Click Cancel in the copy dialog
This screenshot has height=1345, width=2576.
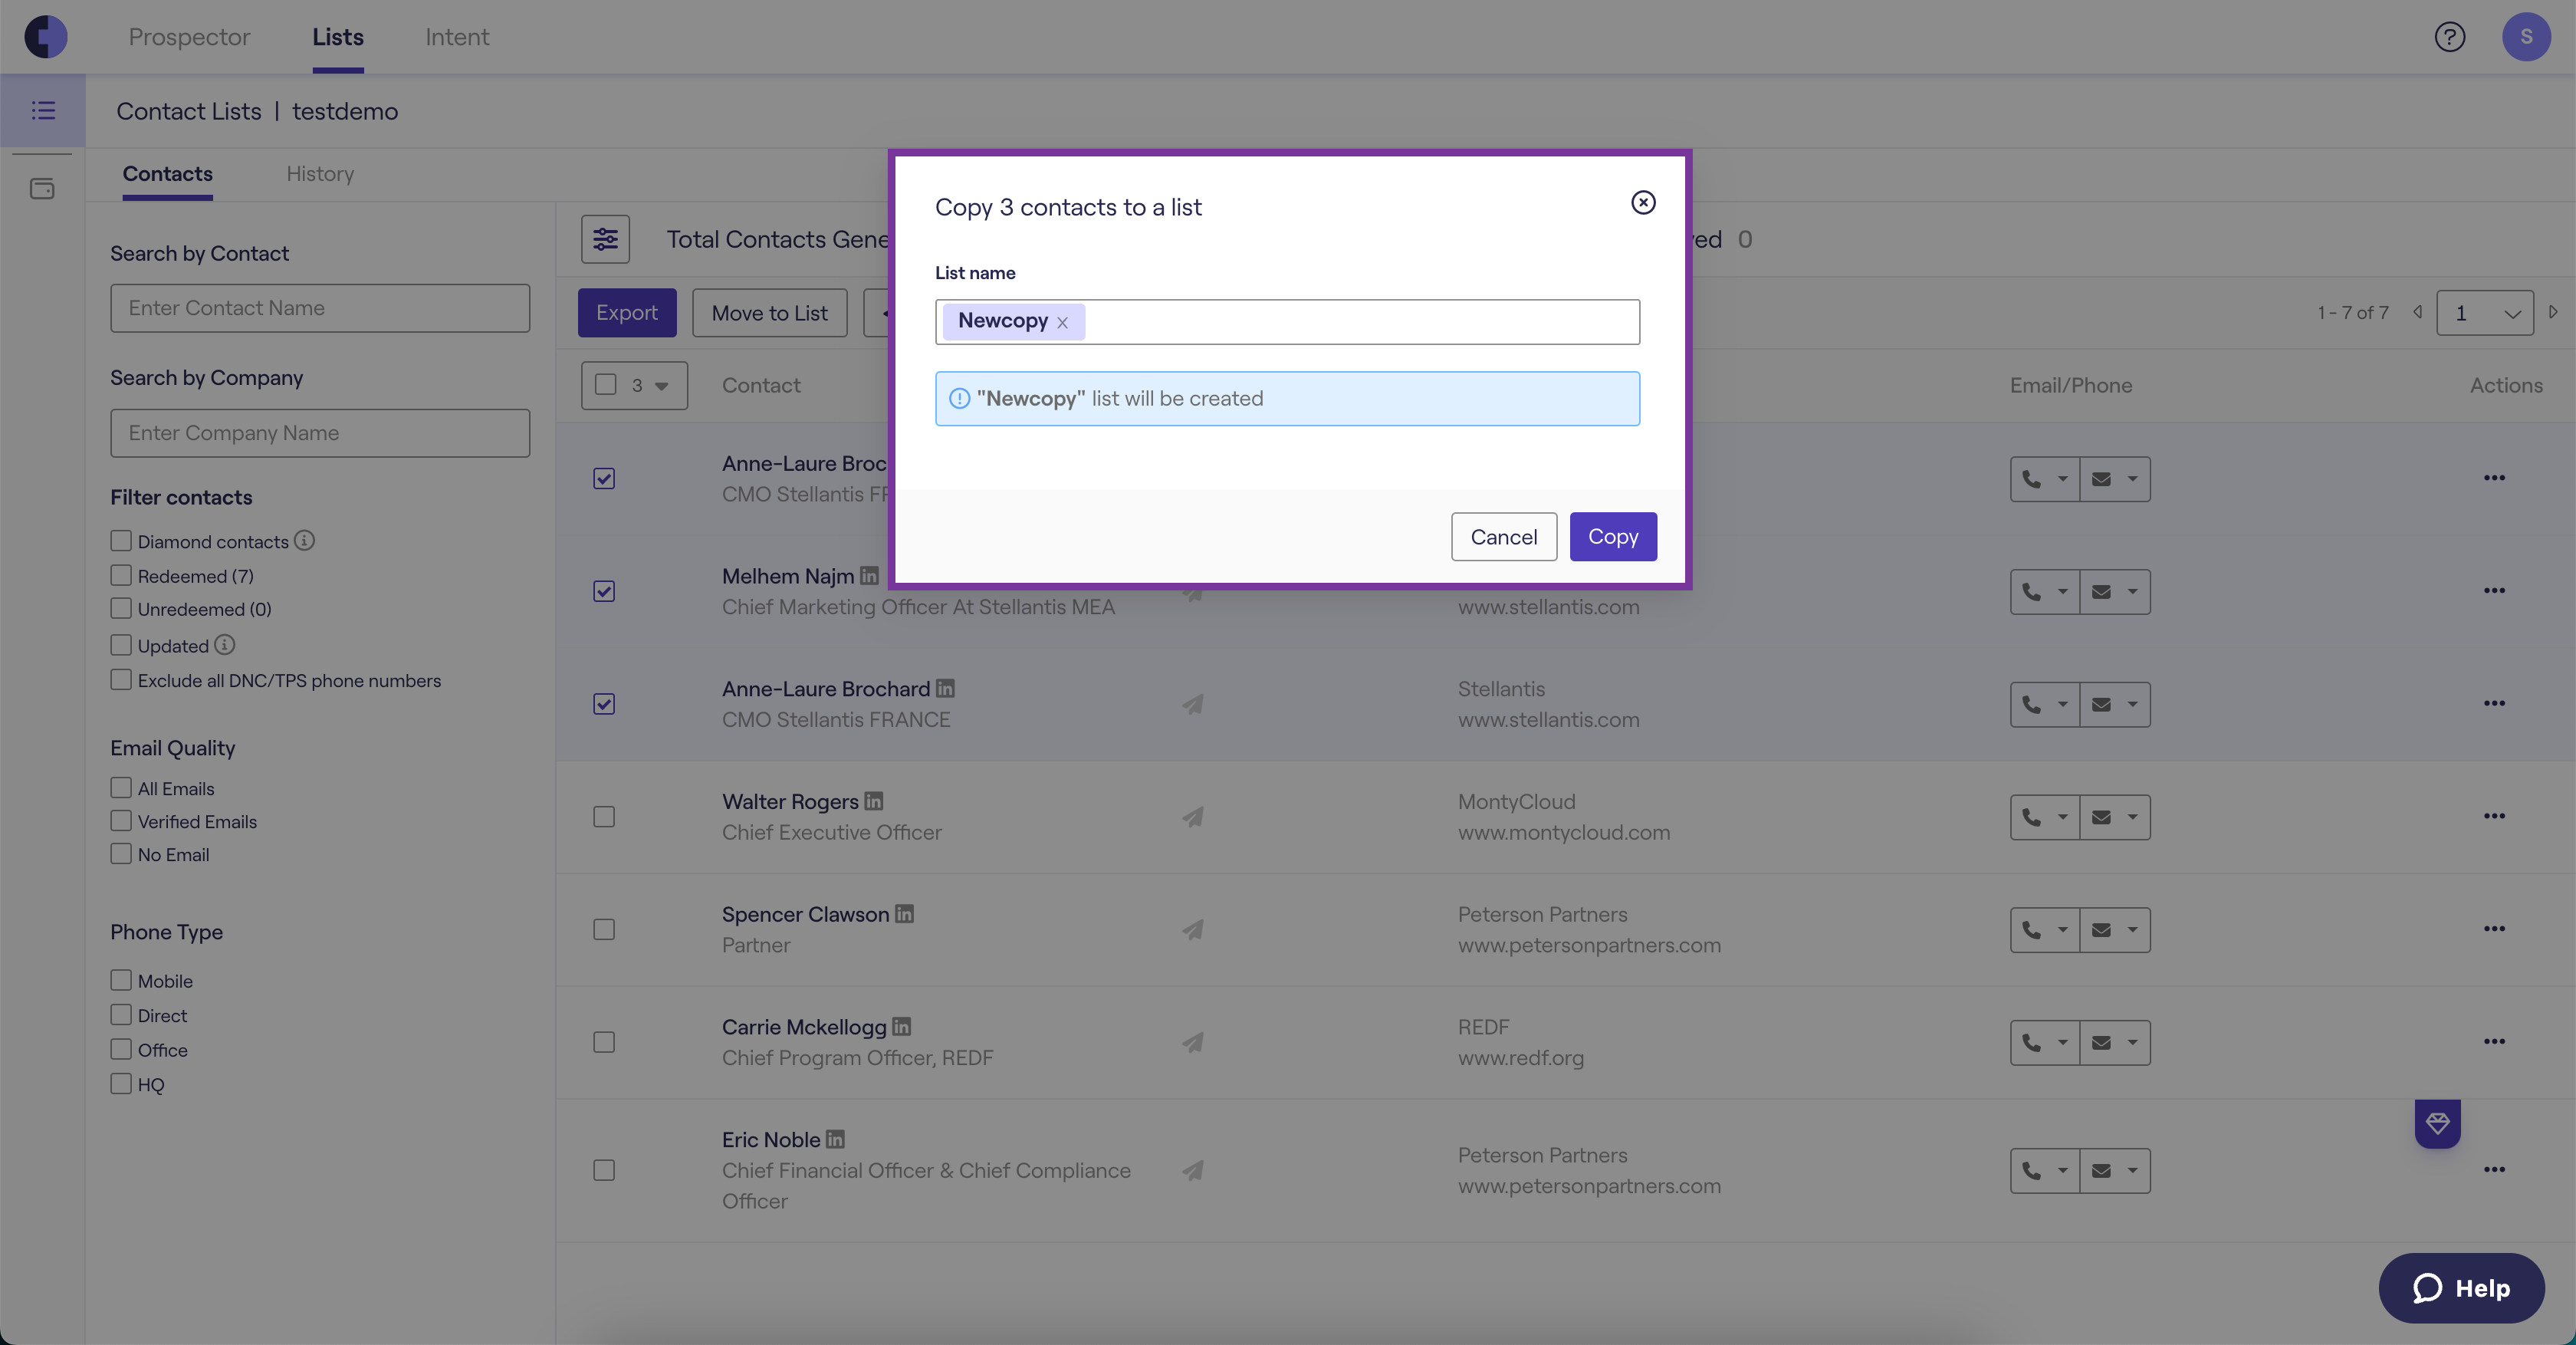(1503, 537)
